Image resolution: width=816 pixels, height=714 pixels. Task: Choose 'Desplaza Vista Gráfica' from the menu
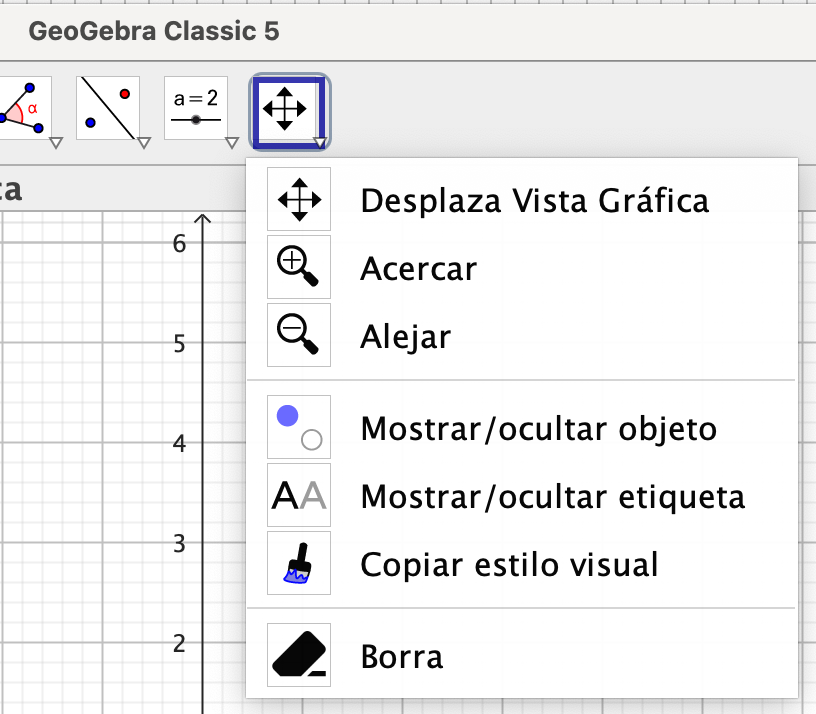(521, 199)
